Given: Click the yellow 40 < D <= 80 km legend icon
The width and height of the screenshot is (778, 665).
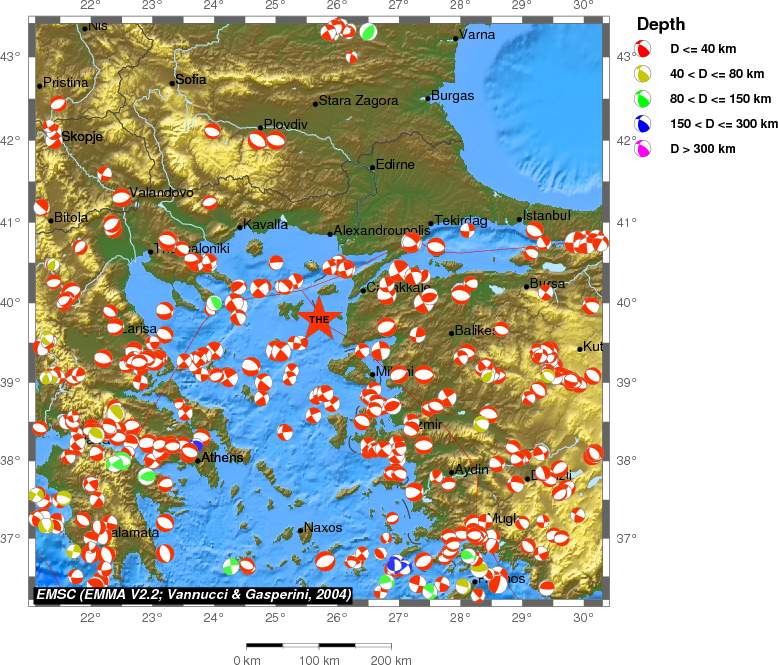Looking at the screenshot, I should [x=645, y=74].
